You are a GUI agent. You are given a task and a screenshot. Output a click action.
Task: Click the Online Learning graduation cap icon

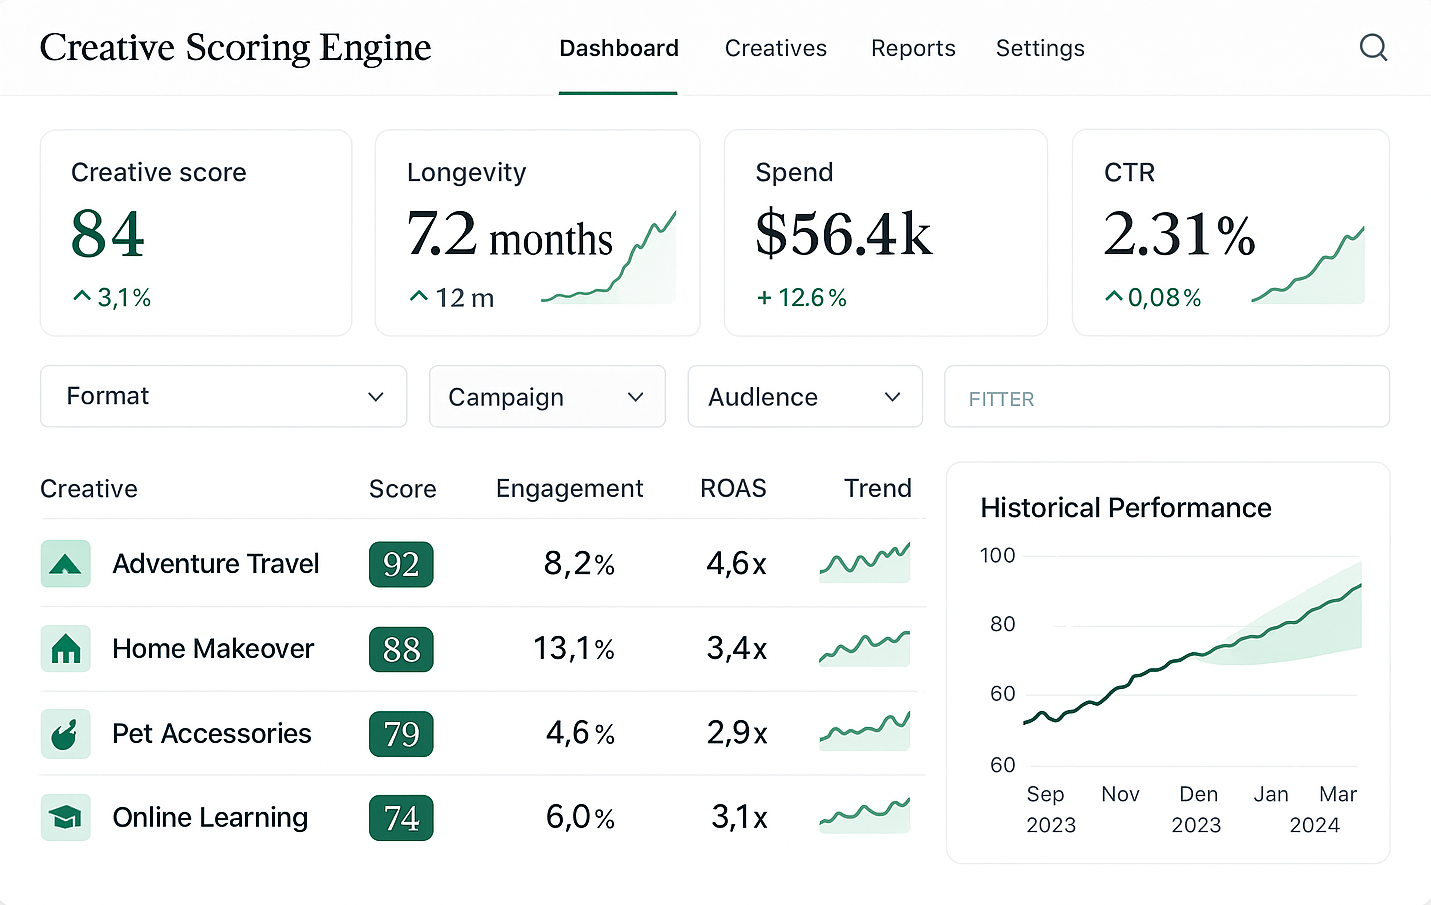tap(65, 817)
